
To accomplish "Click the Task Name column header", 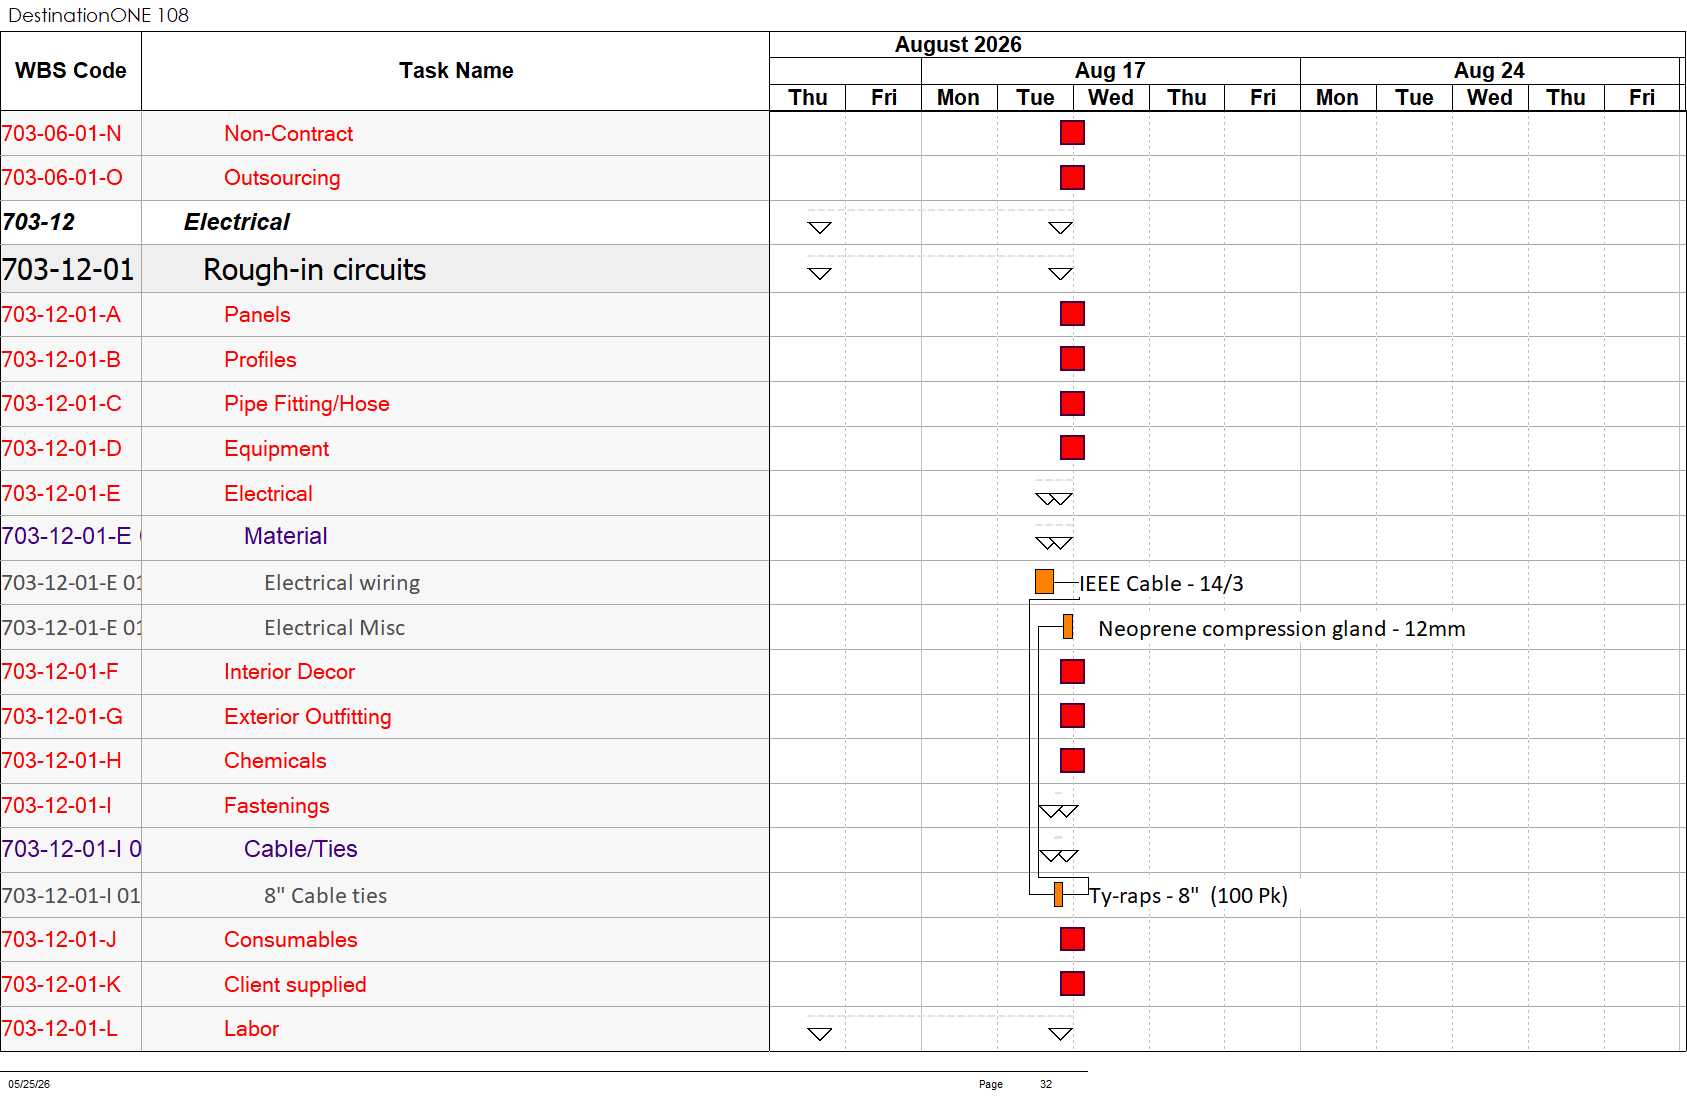I will point(456,71).
